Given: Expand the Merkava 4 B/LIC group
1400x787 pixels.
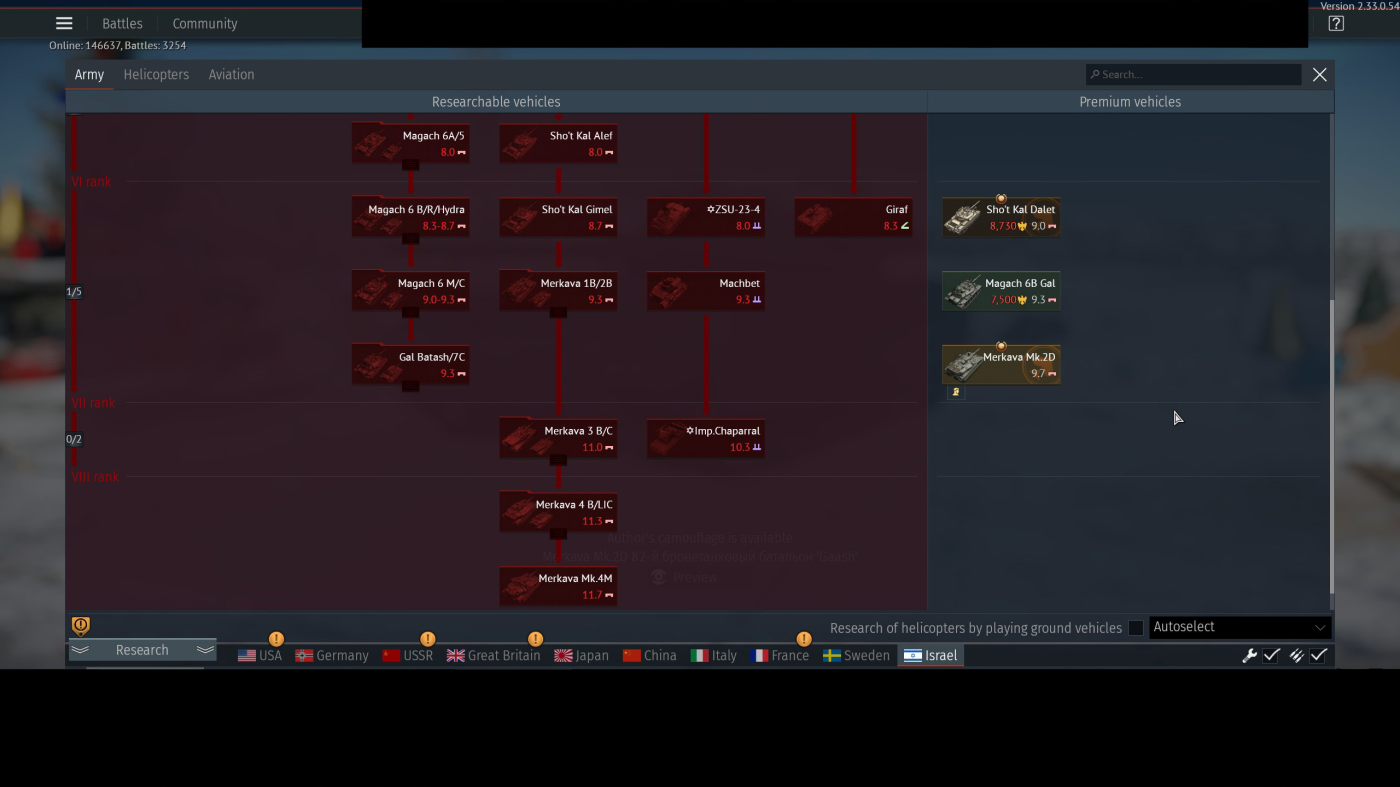Looking at the screenshot, I should [x=558, y=512].
